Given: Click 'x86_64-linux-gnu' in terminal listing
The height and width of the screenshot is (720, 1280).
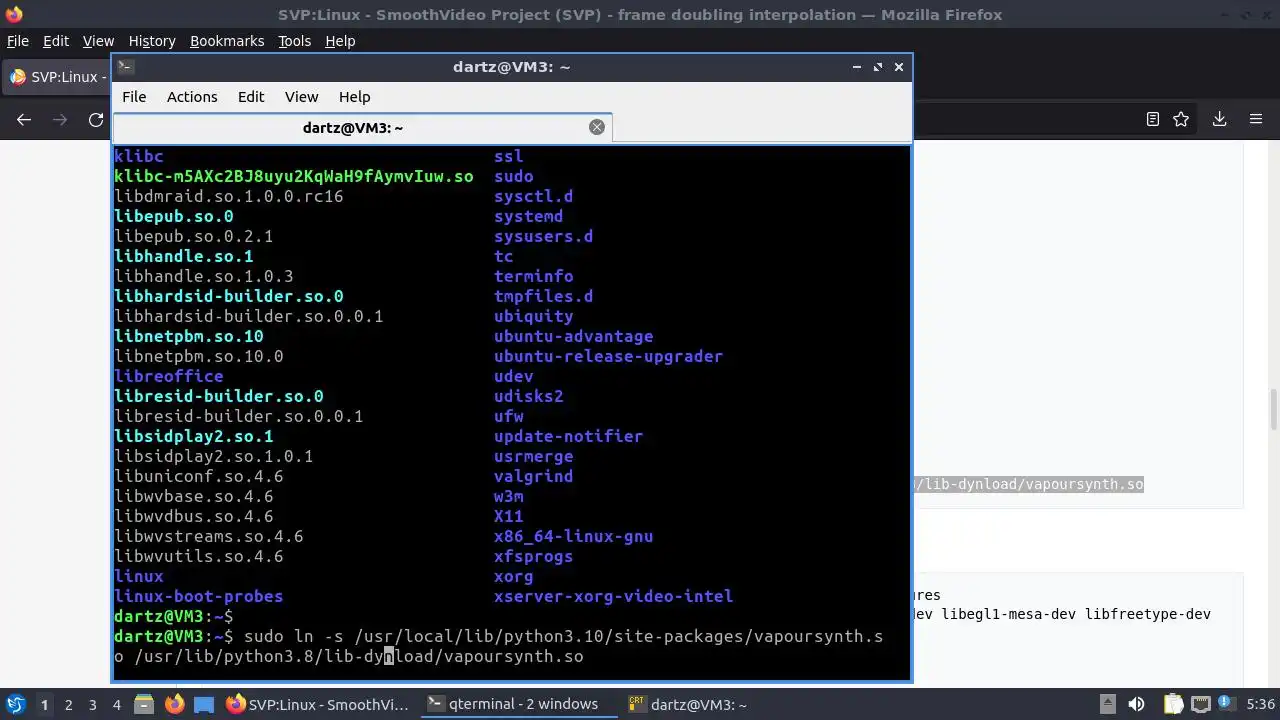Looking at the screenshot, I should pyautogui.click(x=573, y=536).
